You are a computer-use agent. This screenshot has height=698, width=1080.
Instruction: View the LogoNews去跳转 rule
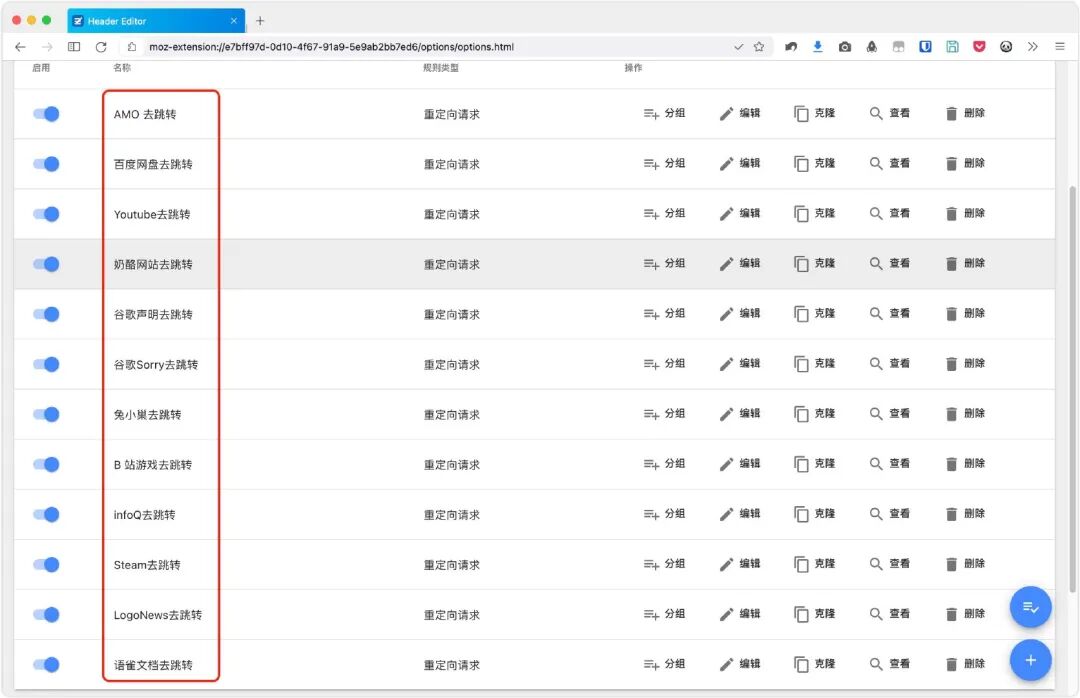point(890,614)
